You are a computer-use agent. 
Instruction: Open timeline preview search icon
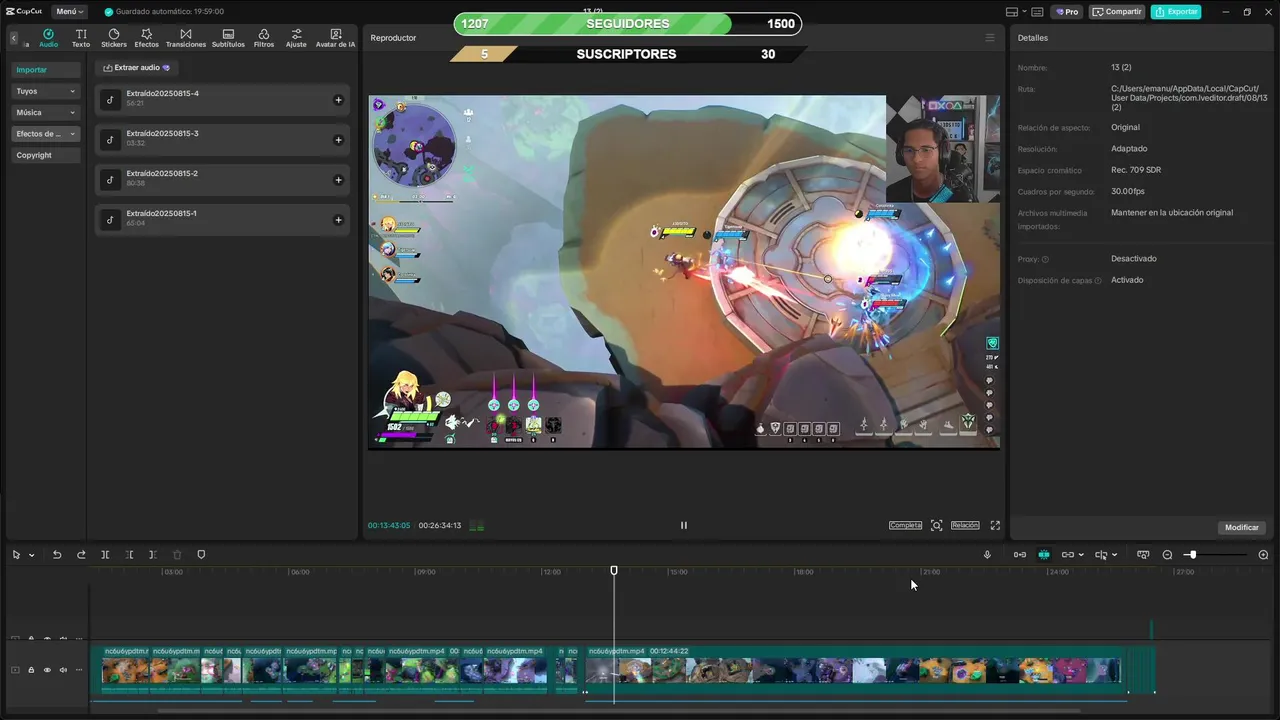pos(1143,555)
